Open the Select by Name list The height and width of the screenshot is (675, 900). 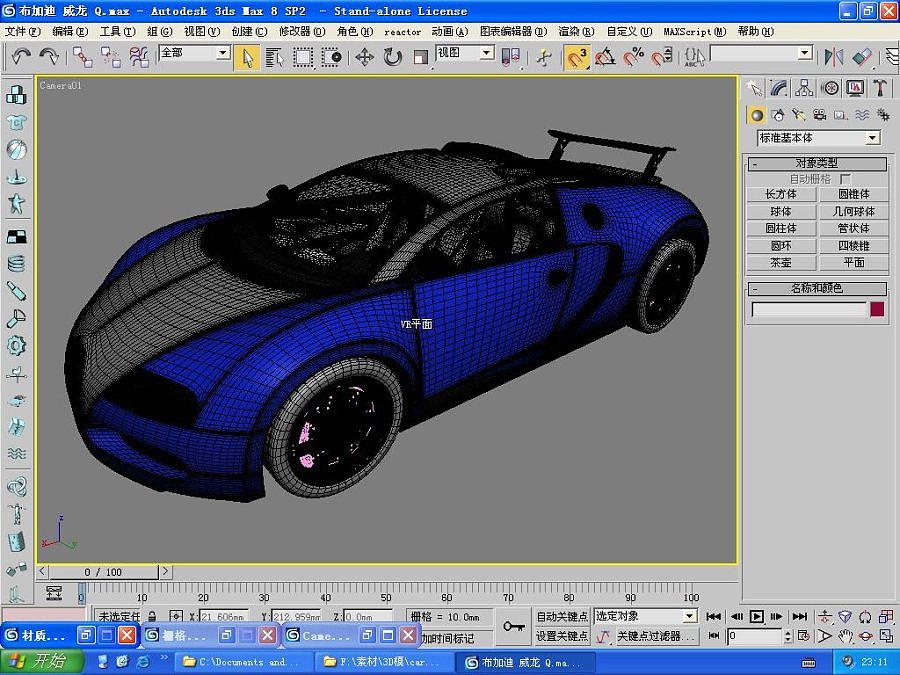[x=274, y=57]
